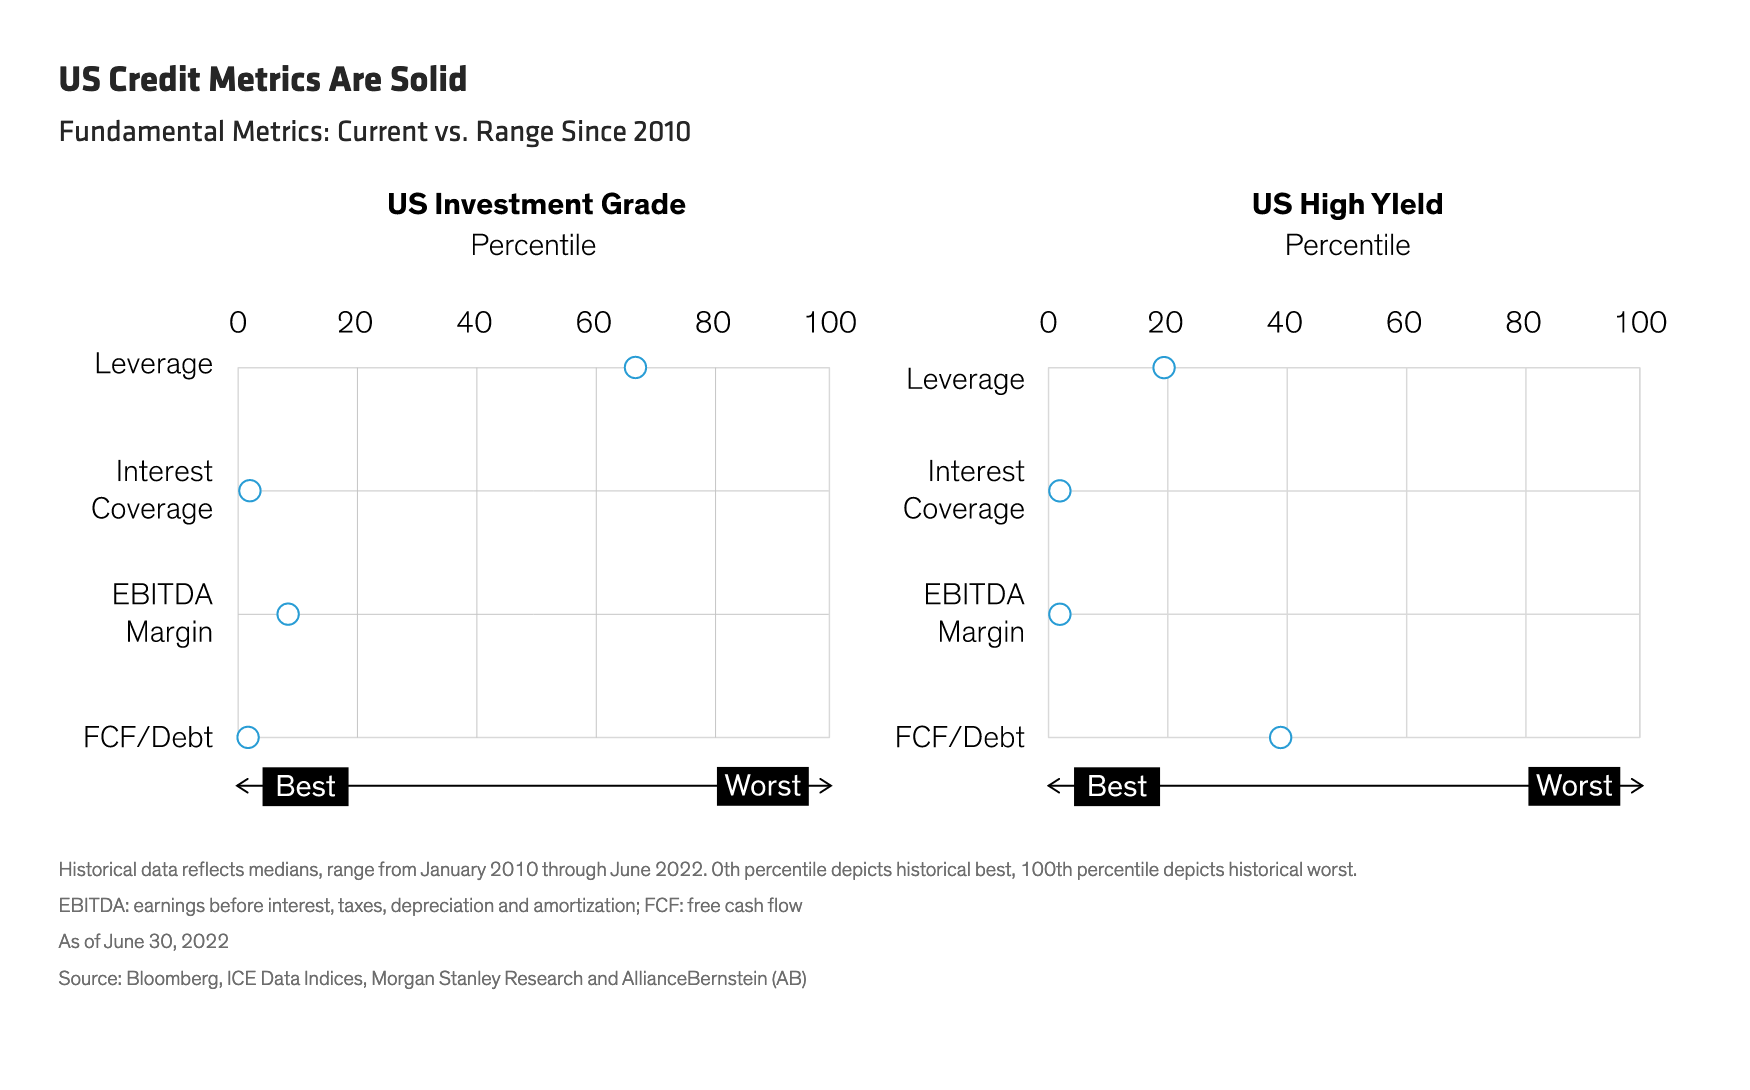Select High Yield Interest Coverage circle marker
The width and height of the screenshot is (1750, 1090).
pyautogui.click(x=1060, y=491)
